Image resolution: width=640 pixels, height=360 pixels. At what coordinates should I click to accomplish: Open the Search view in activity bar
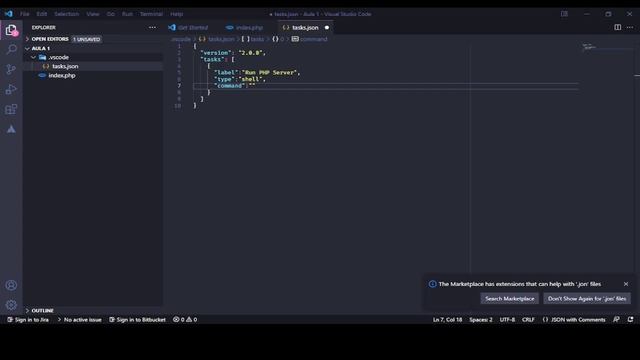coord(11,49)
